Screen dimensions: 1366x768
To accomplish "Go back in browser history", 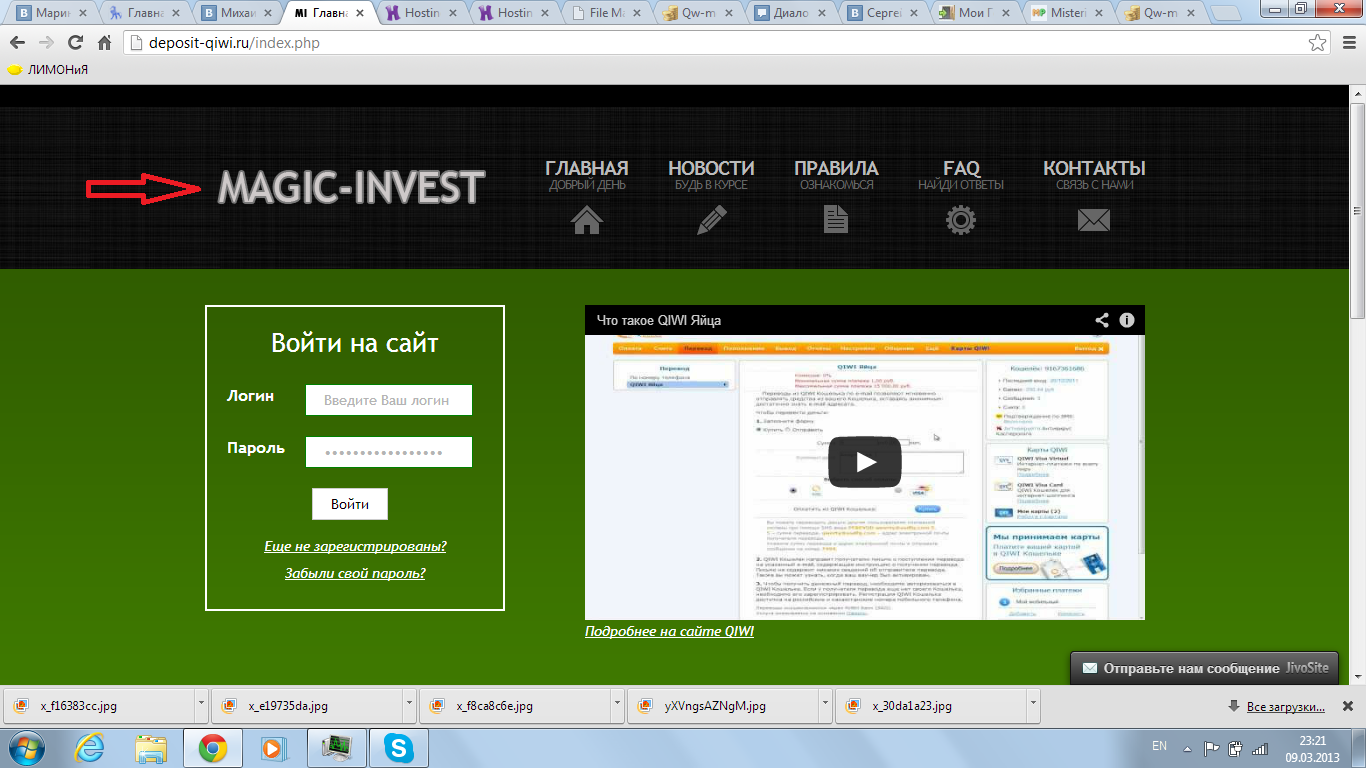I will tap(17, 43).
